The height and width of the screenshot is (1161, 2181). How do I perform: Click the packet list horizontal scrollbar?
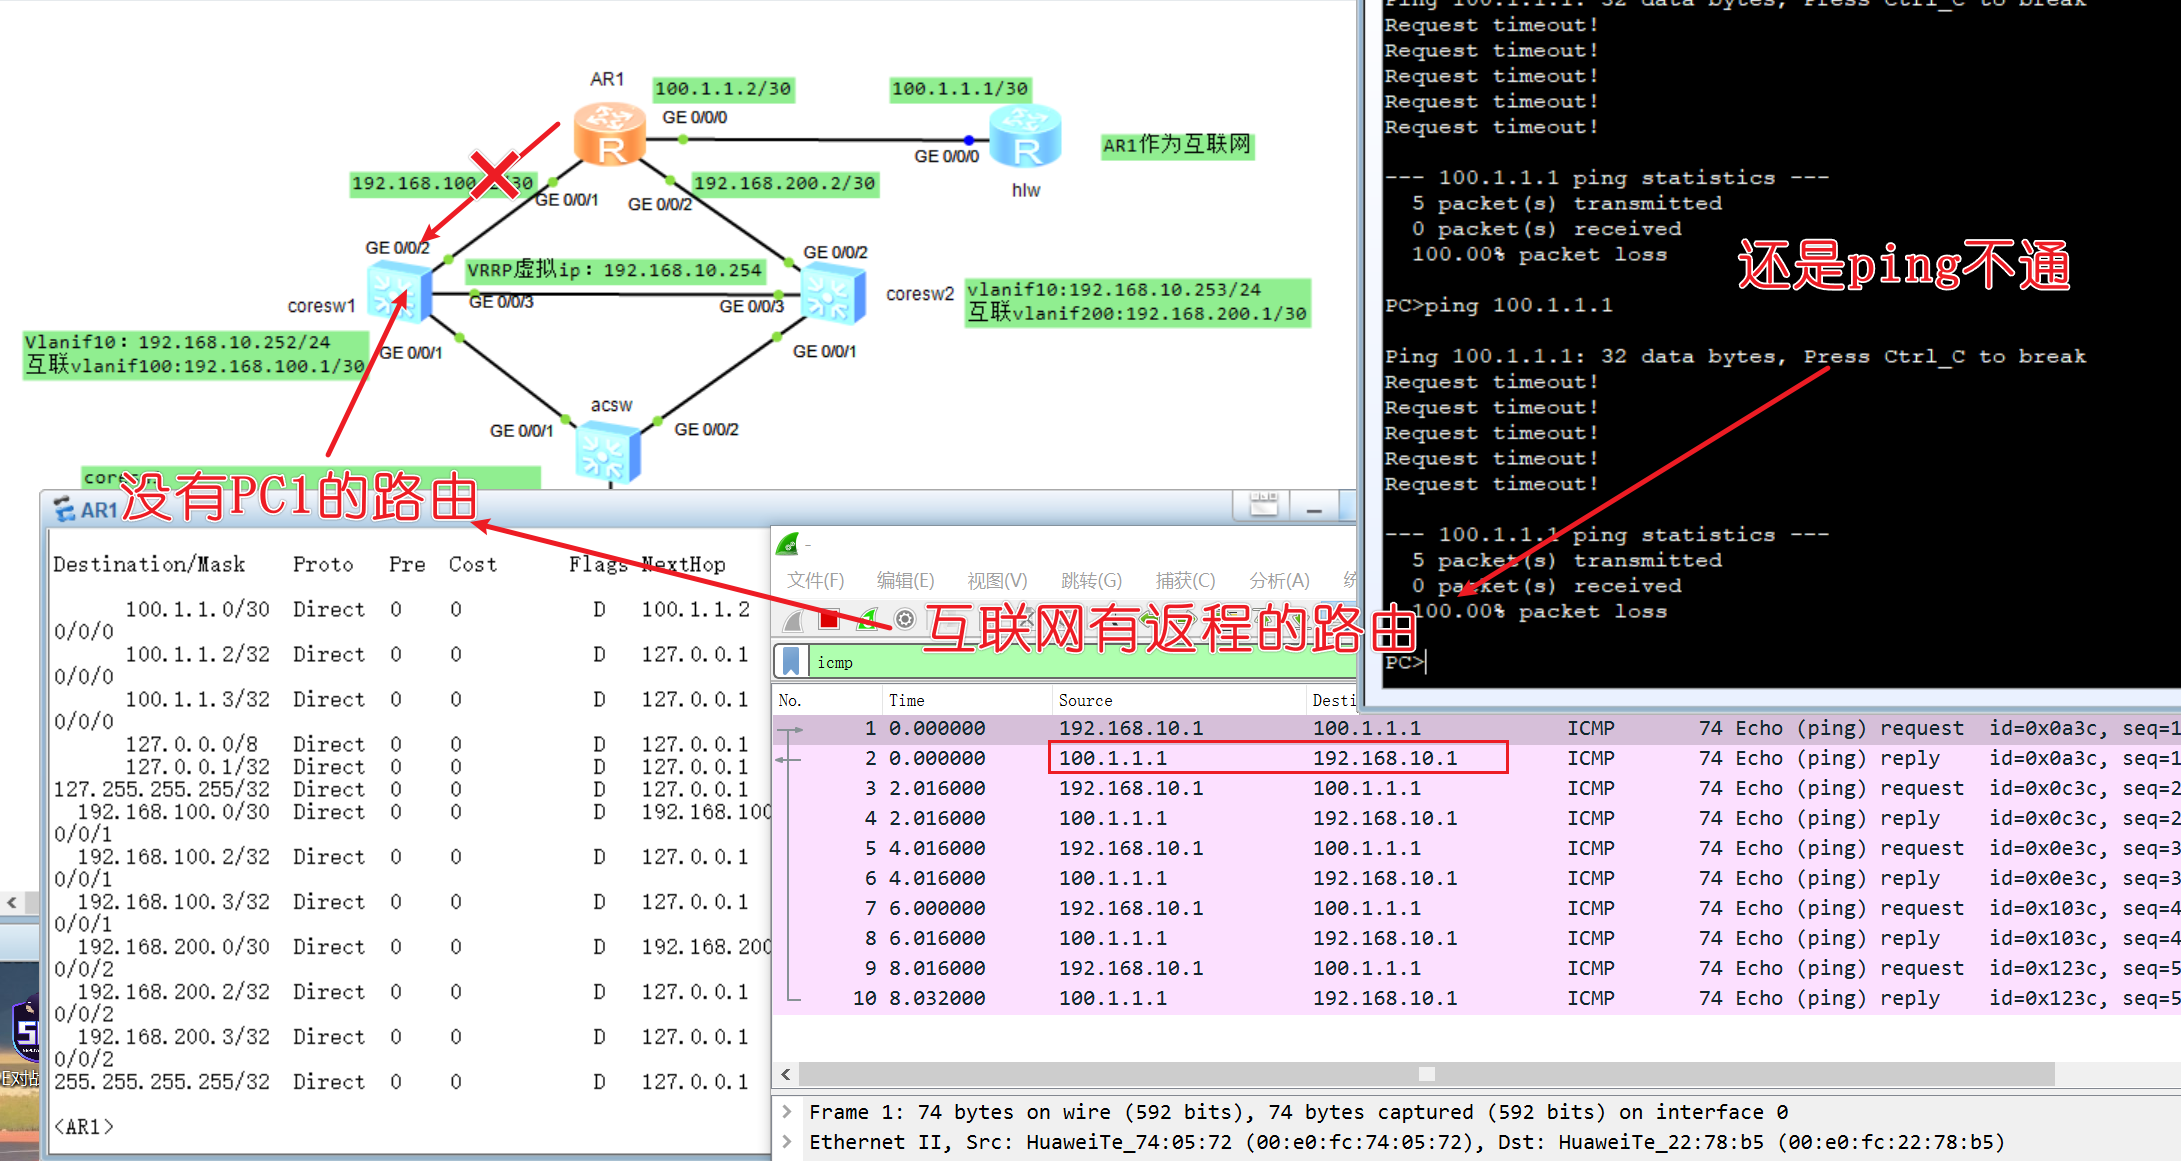click(x=1427, y=1074)
